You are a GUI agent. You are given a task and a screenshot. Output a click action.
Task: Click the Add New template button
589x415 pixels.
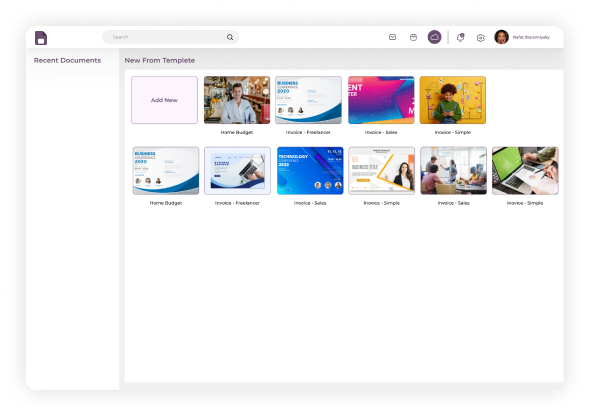(x=164, y=100)
